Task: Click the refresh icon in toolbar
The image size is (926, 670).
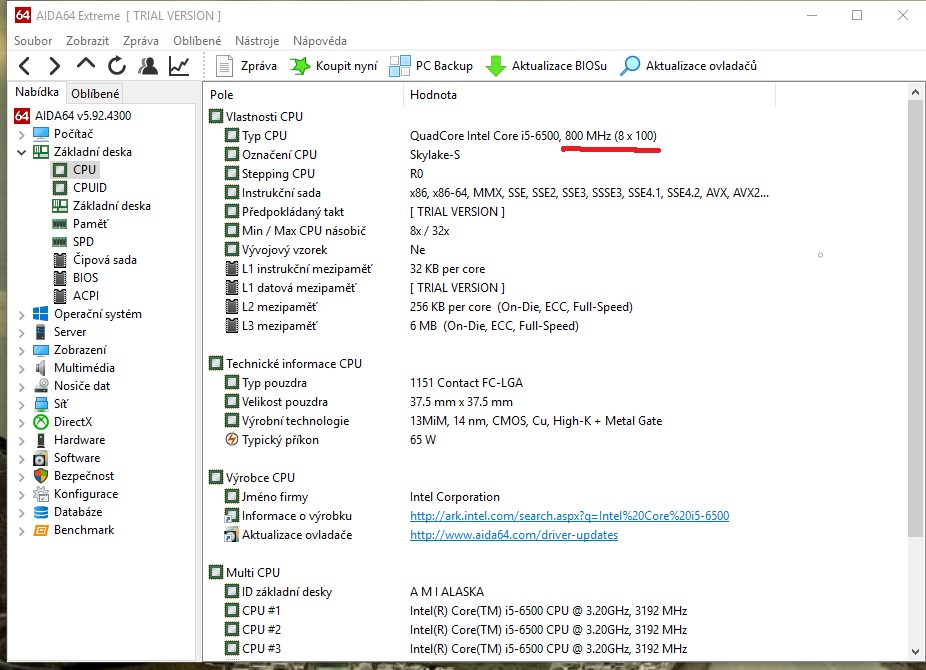Action: (117, 66)
